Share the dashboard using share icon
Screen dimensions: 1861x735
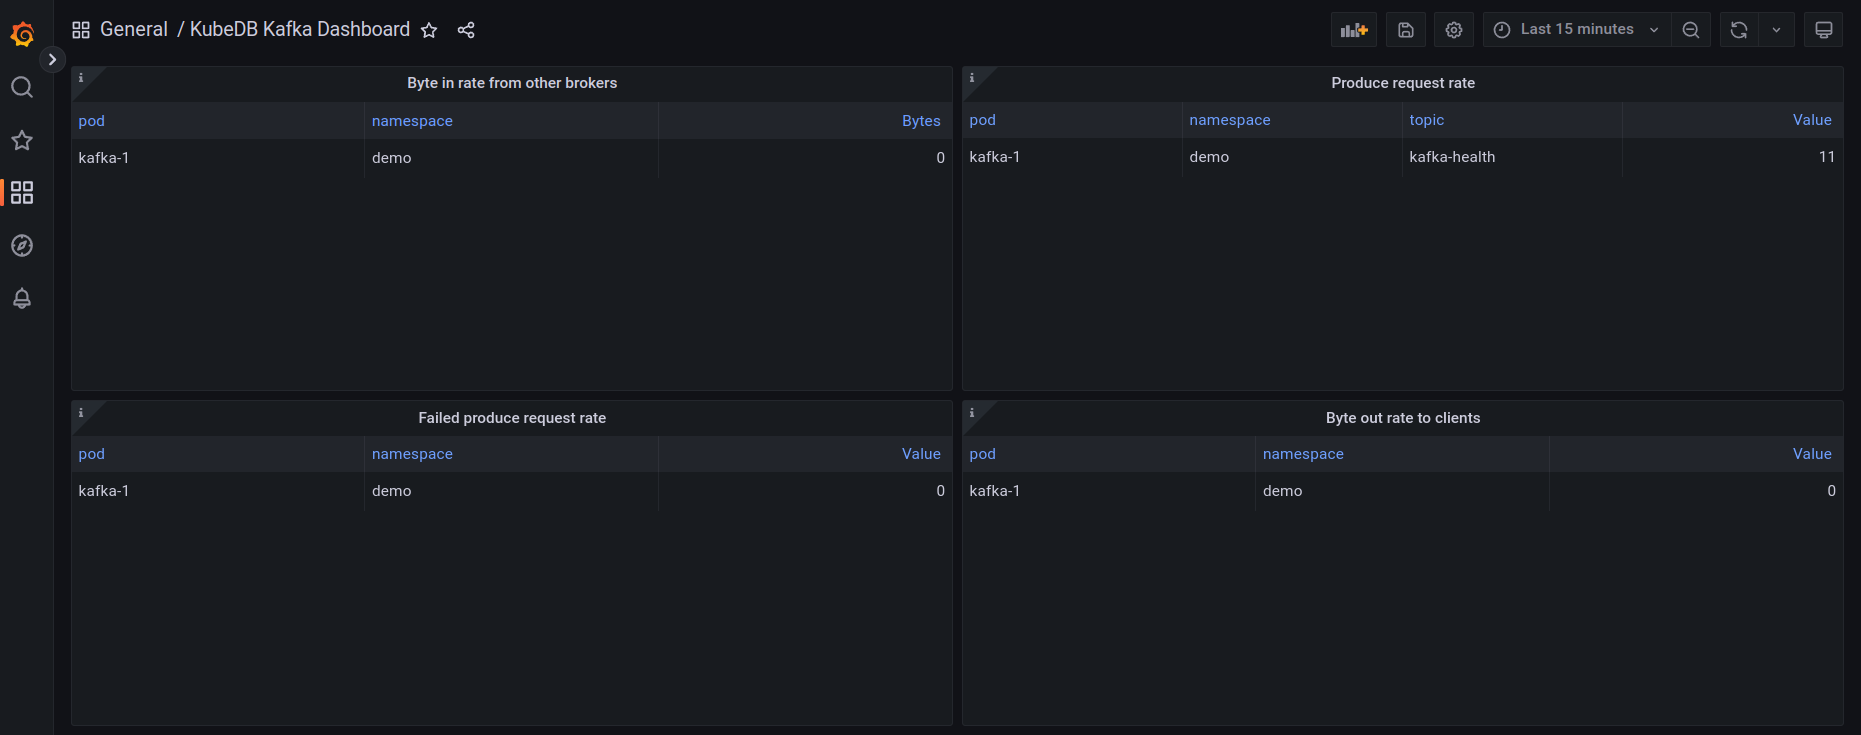pyautogui.click(x=466, y=30)
